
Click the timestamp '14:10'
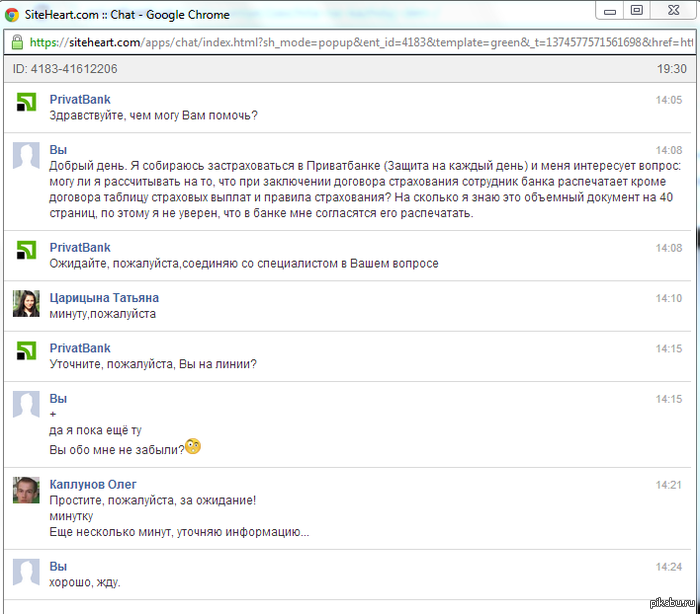(669, 298)
